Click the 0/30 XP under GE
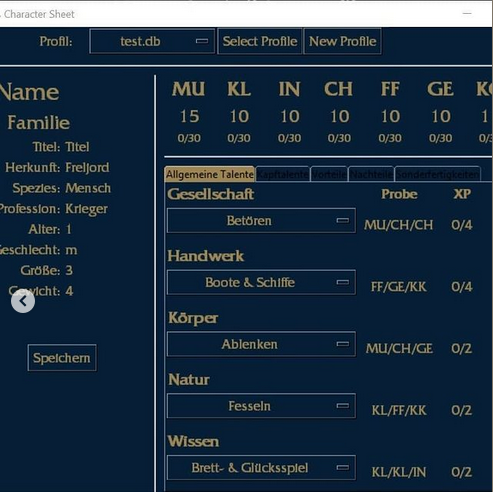Screen dimensions: 493x492 (x=440, y=138)
